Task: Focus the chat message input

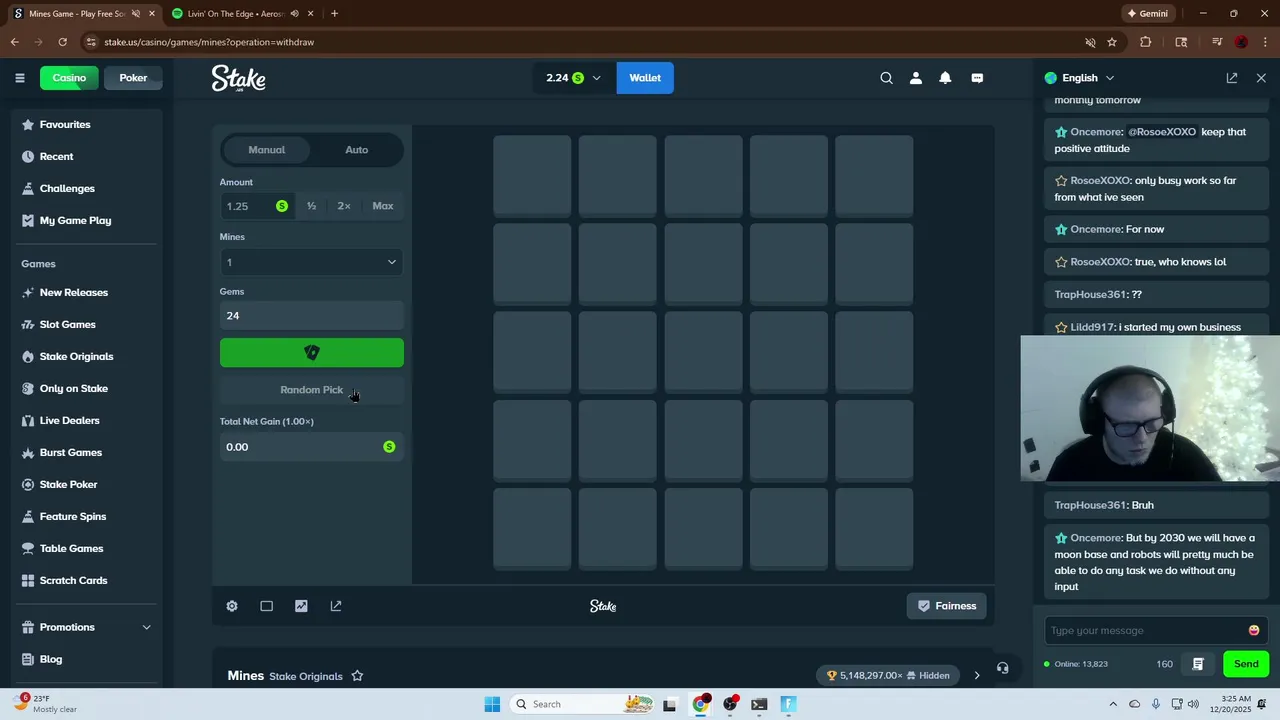Action: (1146, 630)
